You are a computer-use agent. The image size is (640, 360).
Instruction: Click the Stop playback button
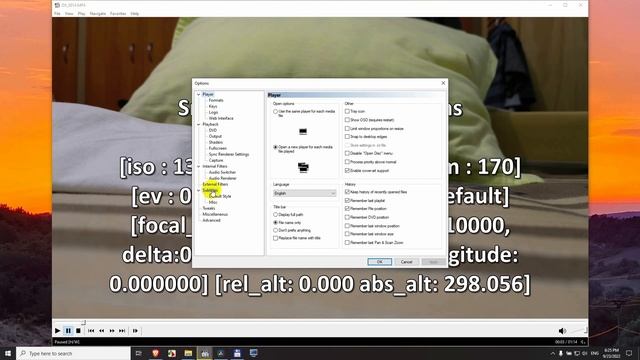click(x=78, y=331)
